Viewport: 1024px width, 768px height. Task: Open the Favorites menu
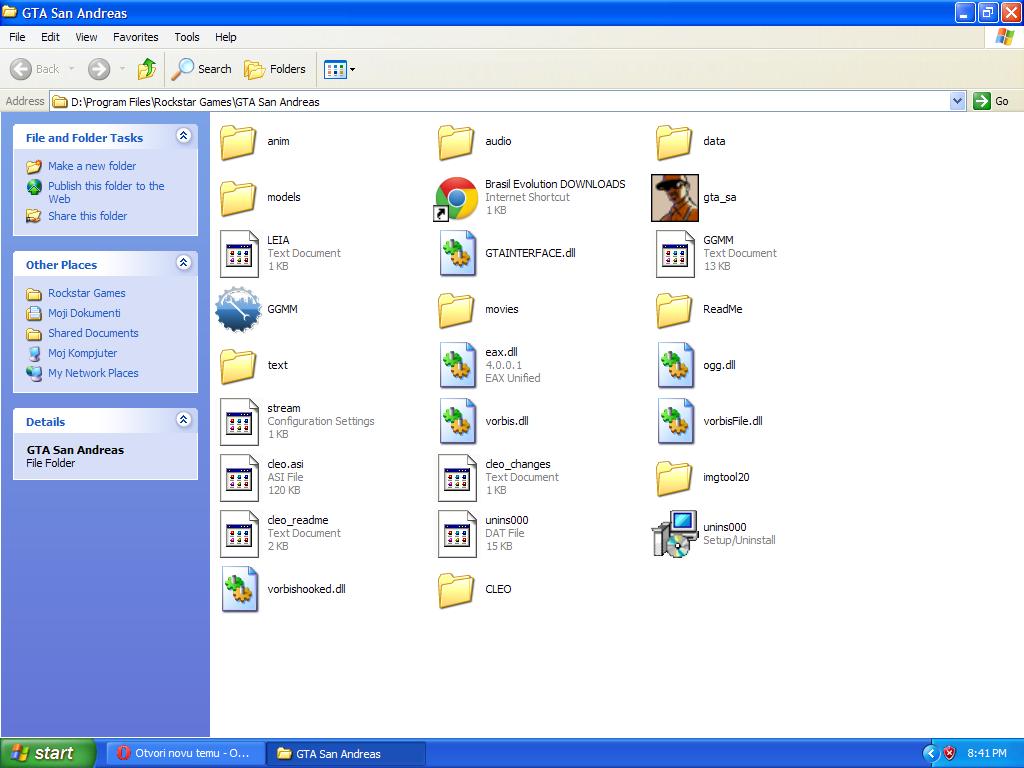click(135, 37)
